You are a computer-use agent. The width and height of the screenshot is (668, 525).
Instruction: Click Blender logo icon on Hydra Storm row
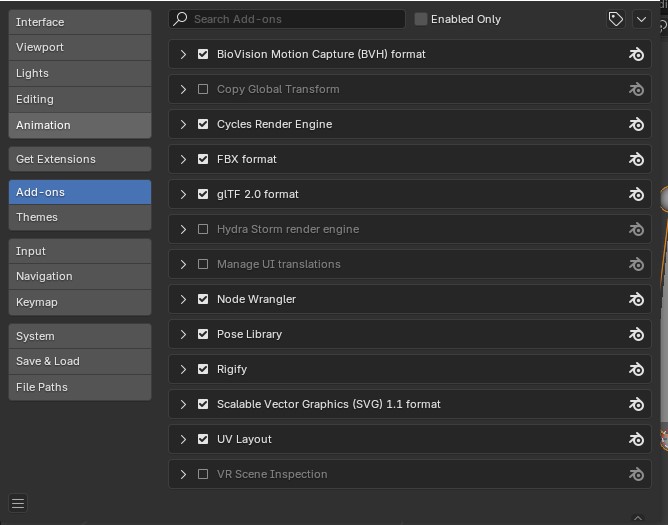[x=636, y=229]
